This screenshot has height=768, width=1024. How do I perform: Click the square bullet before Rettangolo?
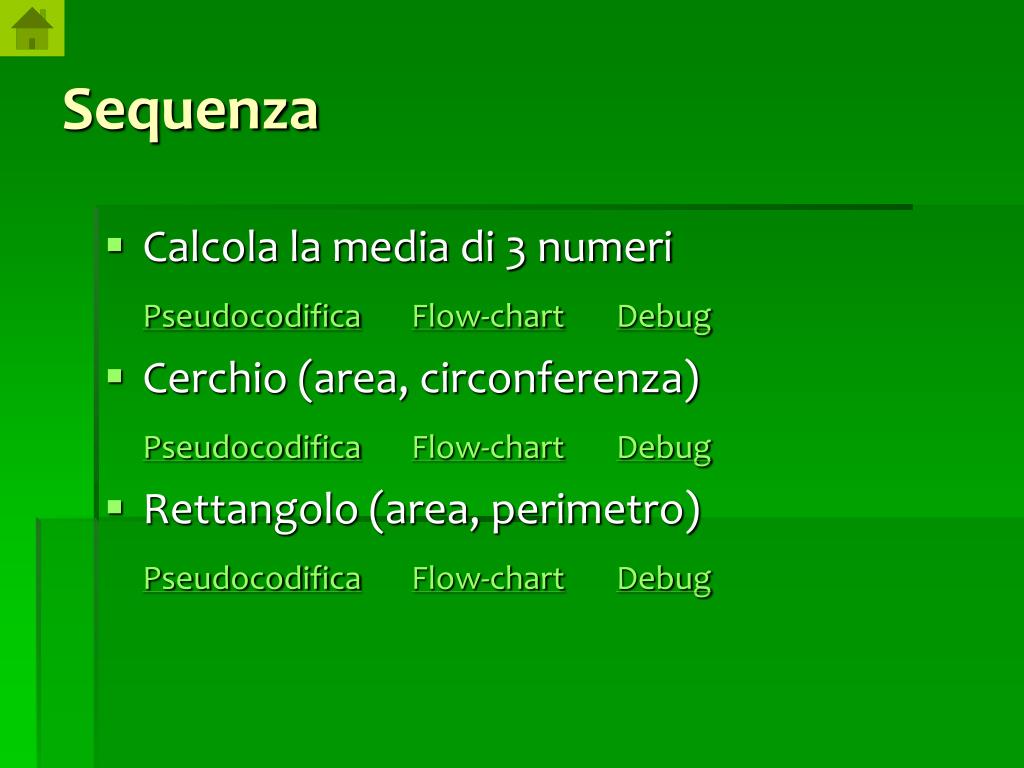tap(115, 507)
